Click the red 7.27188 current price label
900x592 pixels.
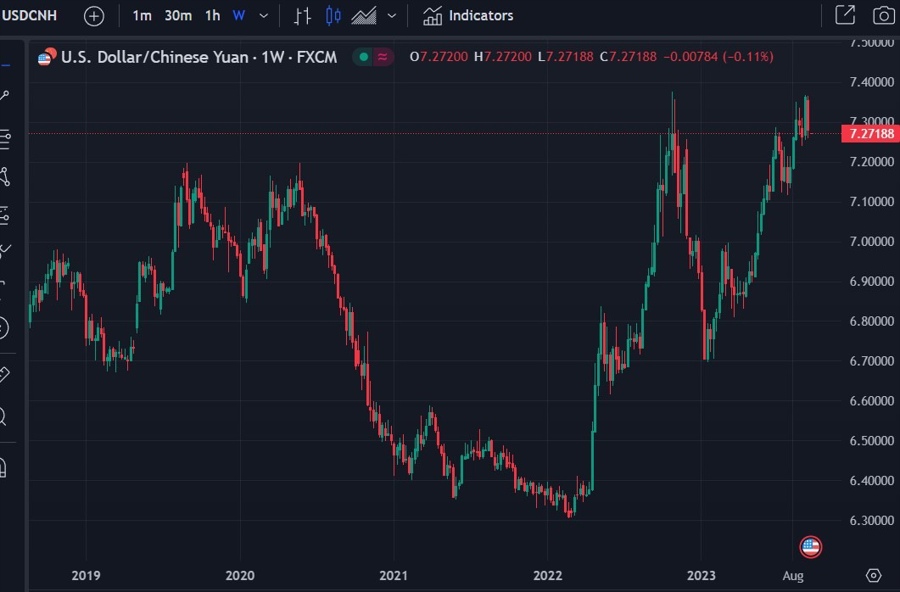(871, 134)
